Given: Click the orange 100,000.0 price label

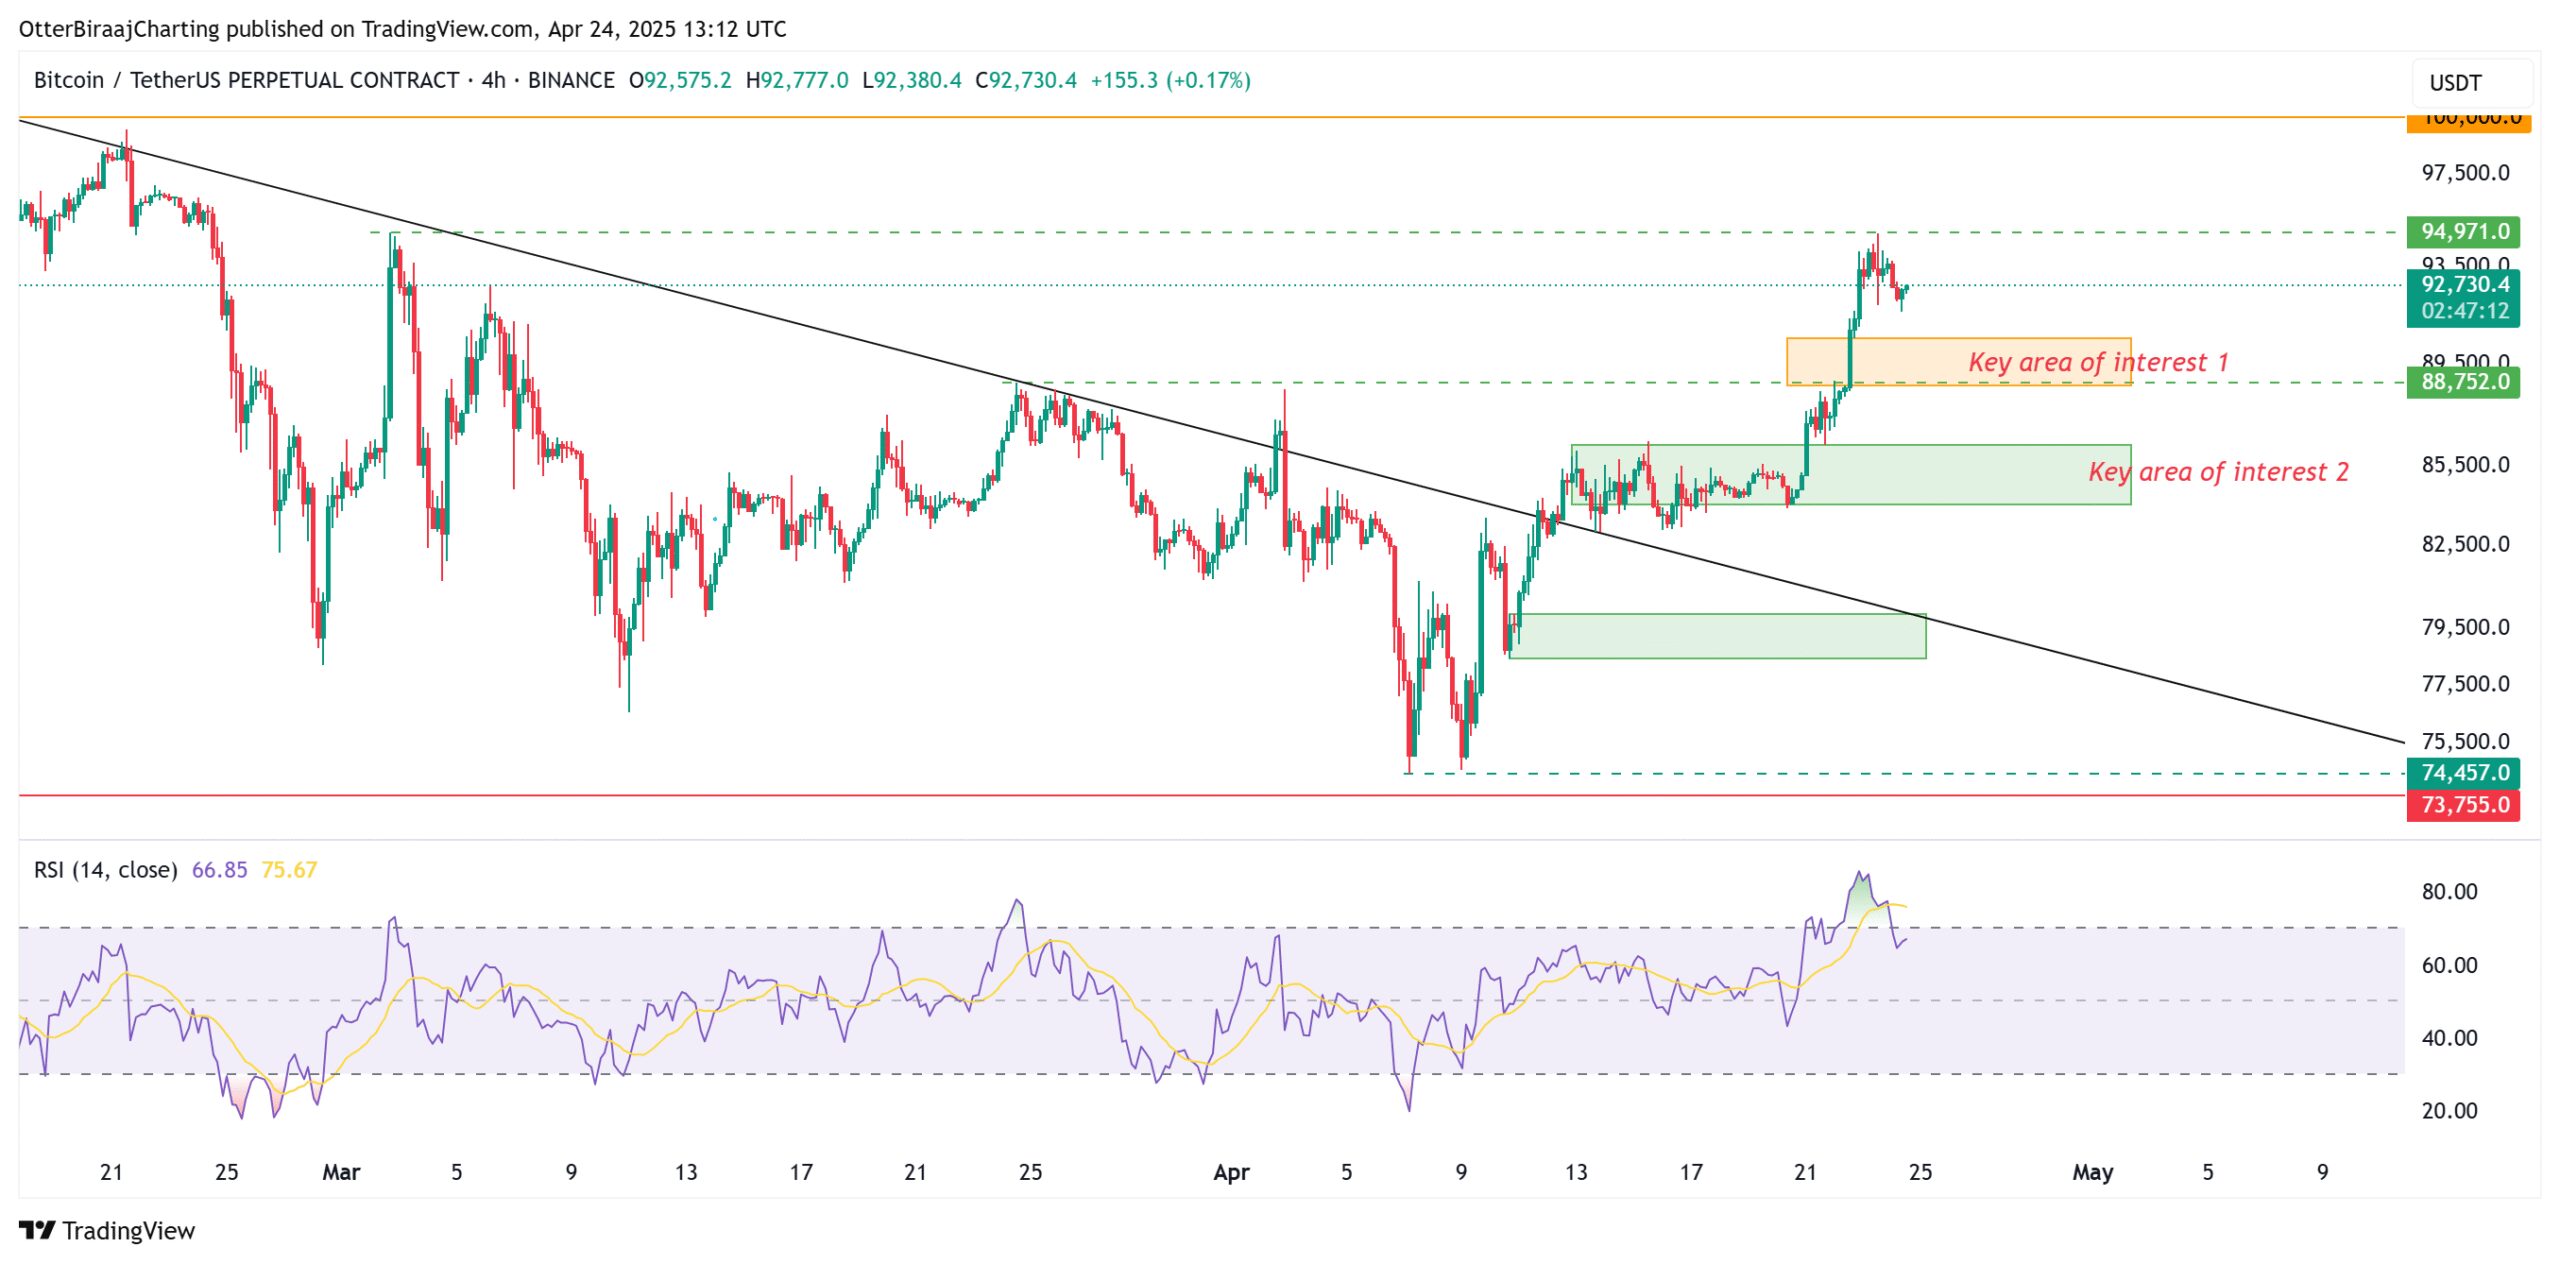Looking at the screenshot, I should coord(2467,122).
